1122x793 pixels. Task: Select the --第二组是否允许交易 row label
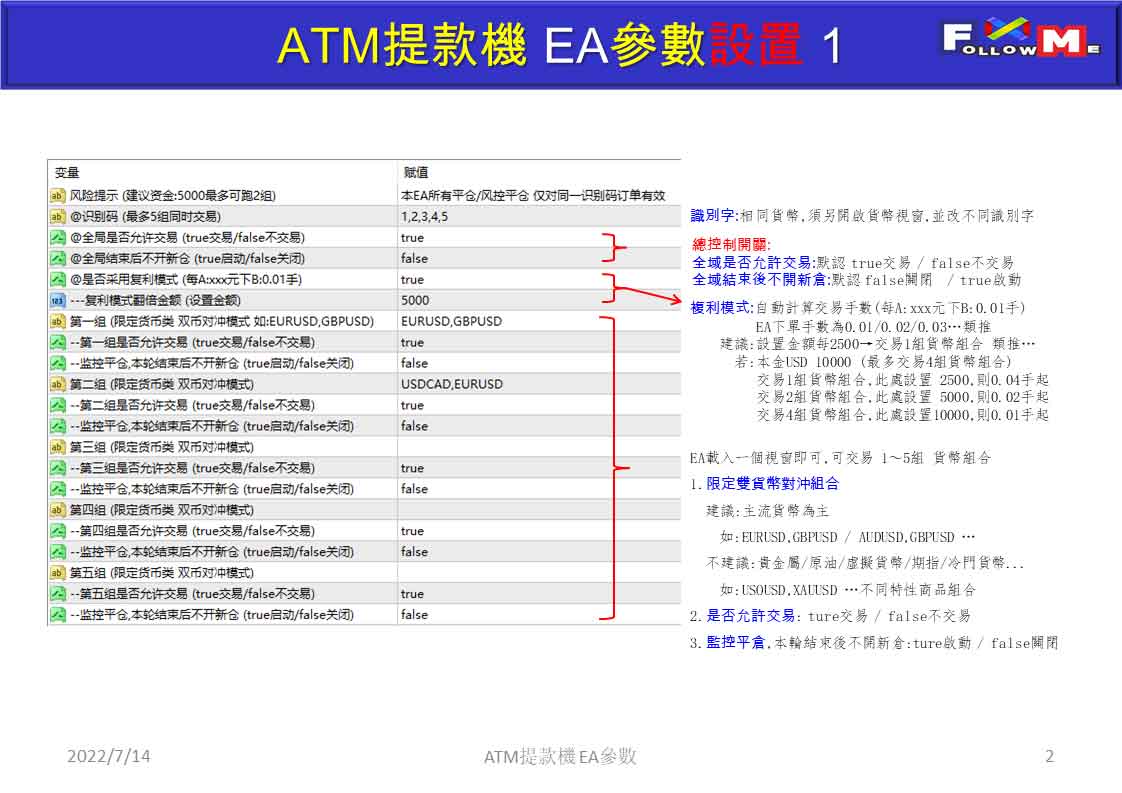coord(192,405)
